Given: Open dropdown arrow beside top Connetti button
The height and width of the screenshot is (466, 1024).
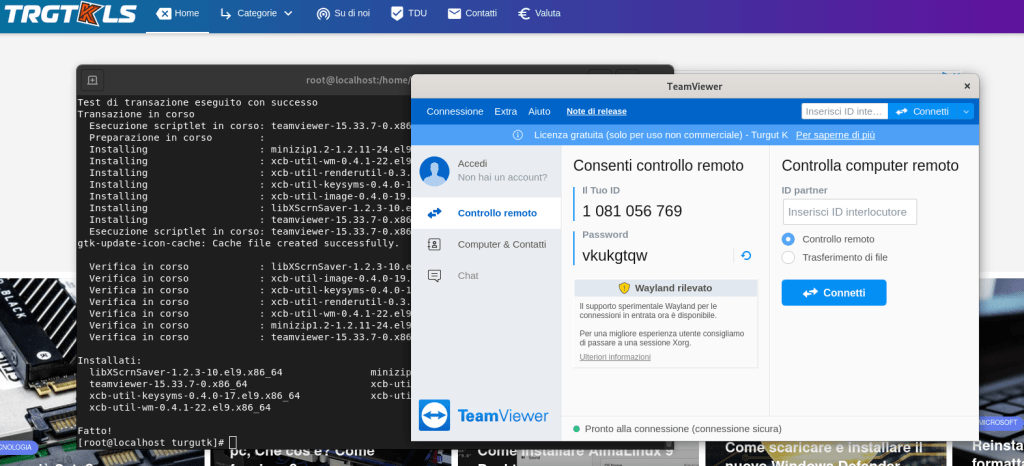Looking at the screenshot, I should (965, 111).
